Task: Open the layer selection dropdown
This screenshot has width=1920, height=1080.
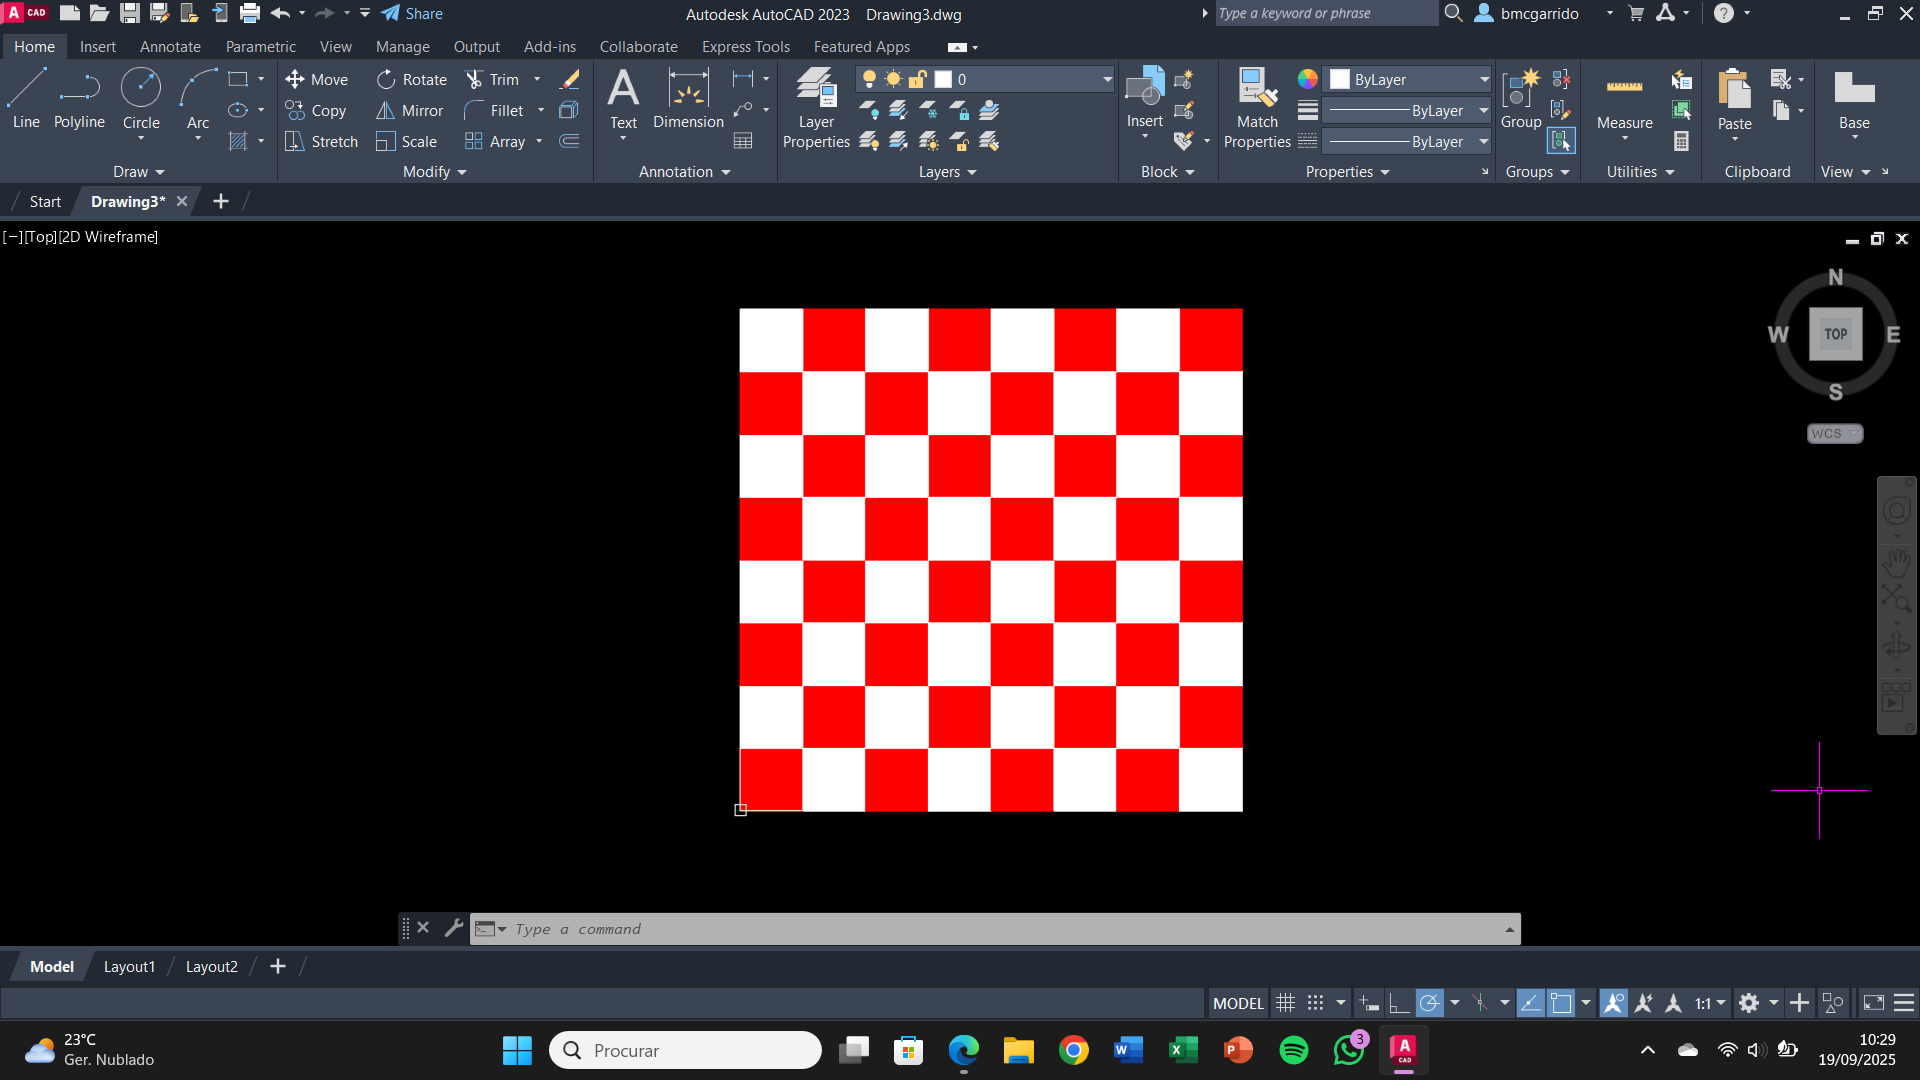Action: tap(1106, 79)
